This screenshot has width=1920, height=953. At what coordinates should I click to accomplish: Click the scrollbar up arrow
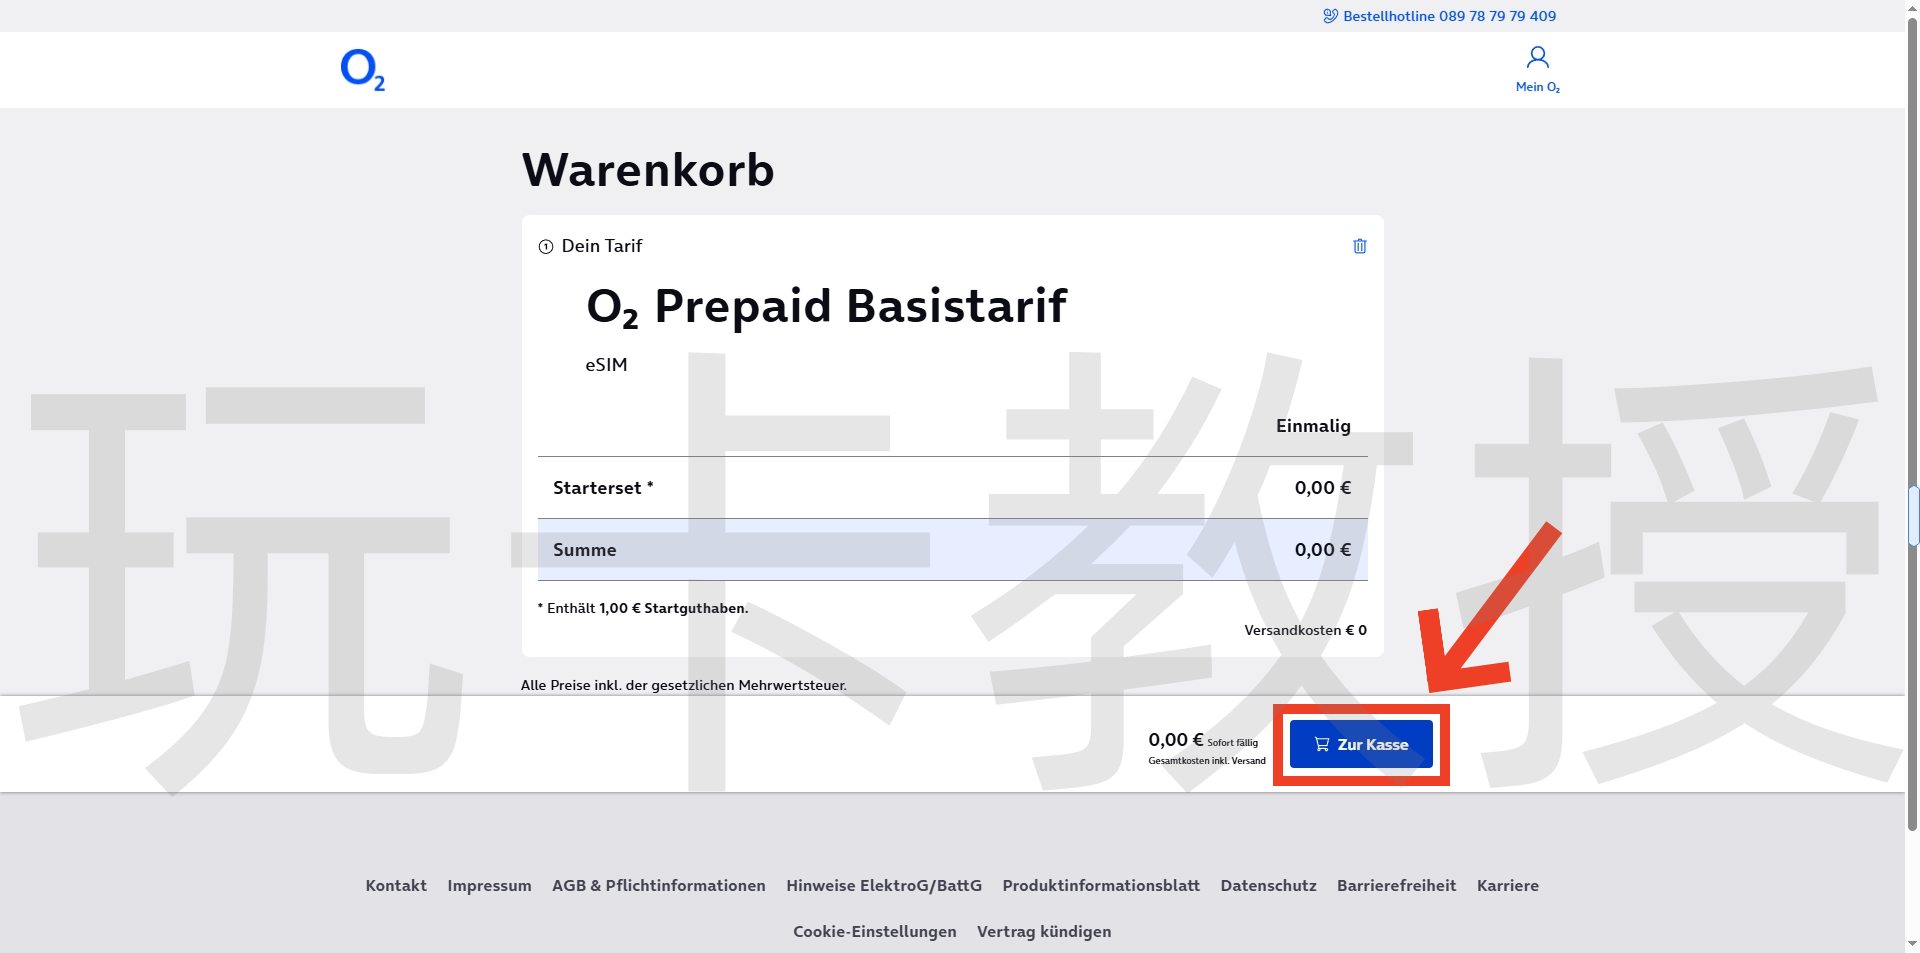1913,8
